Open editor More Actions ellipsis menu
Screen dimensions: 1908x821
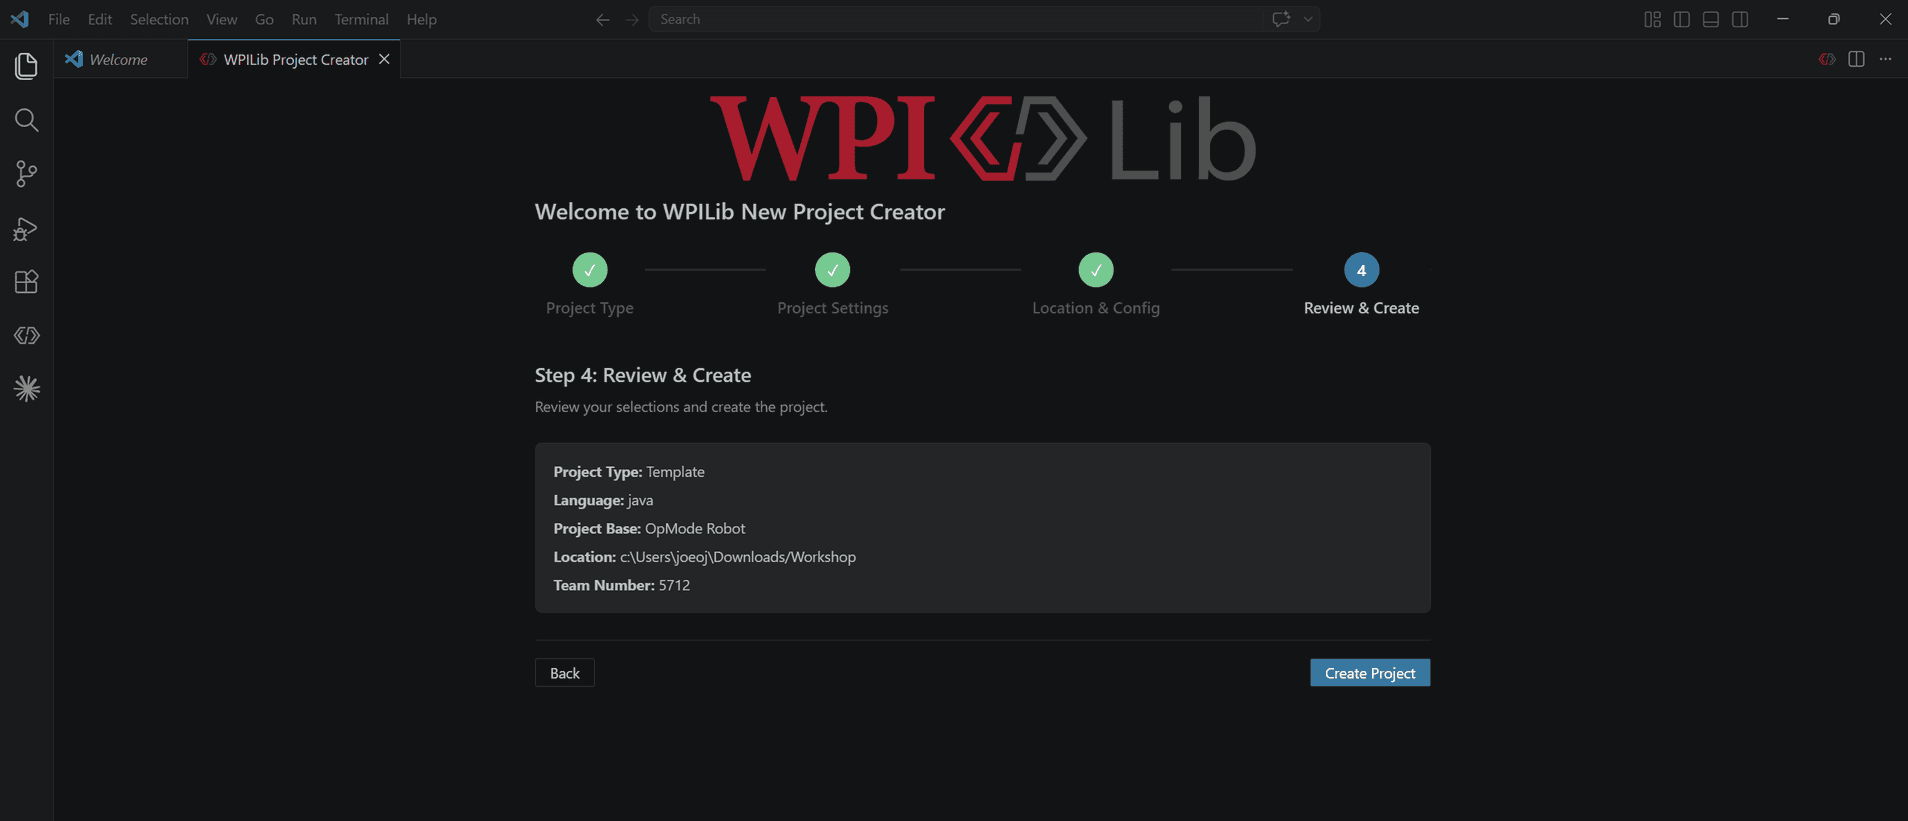coord(1885,59)
